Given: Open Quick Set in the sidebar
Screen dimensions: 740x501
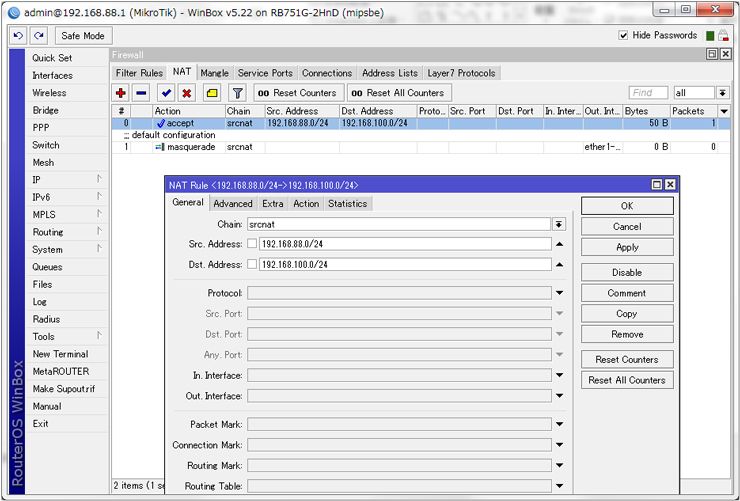Looking at the screenshot, I should pos(67,58).
